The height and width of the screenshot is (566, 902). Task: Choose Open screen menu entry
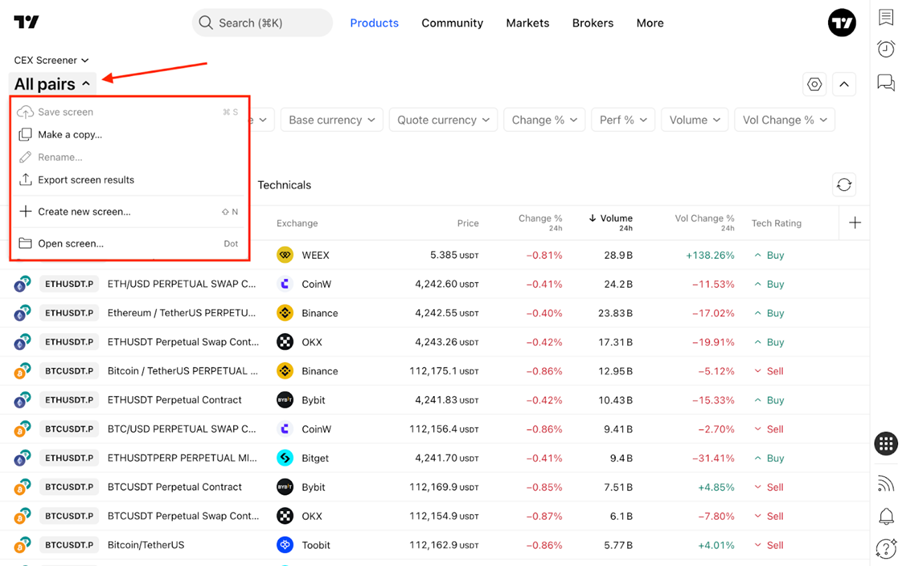point(130,243)
